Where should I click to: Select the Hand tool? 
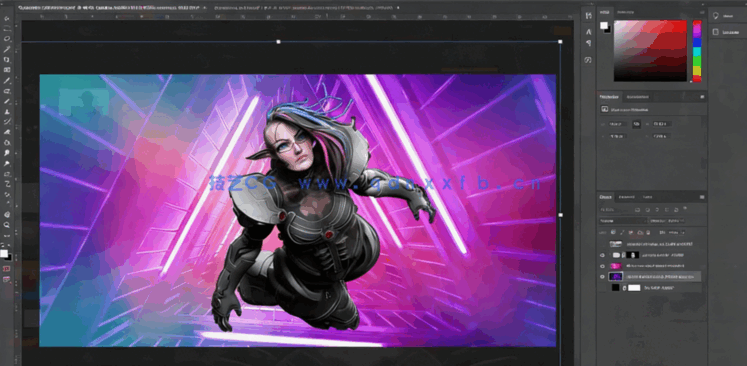[x=7, y=215]
